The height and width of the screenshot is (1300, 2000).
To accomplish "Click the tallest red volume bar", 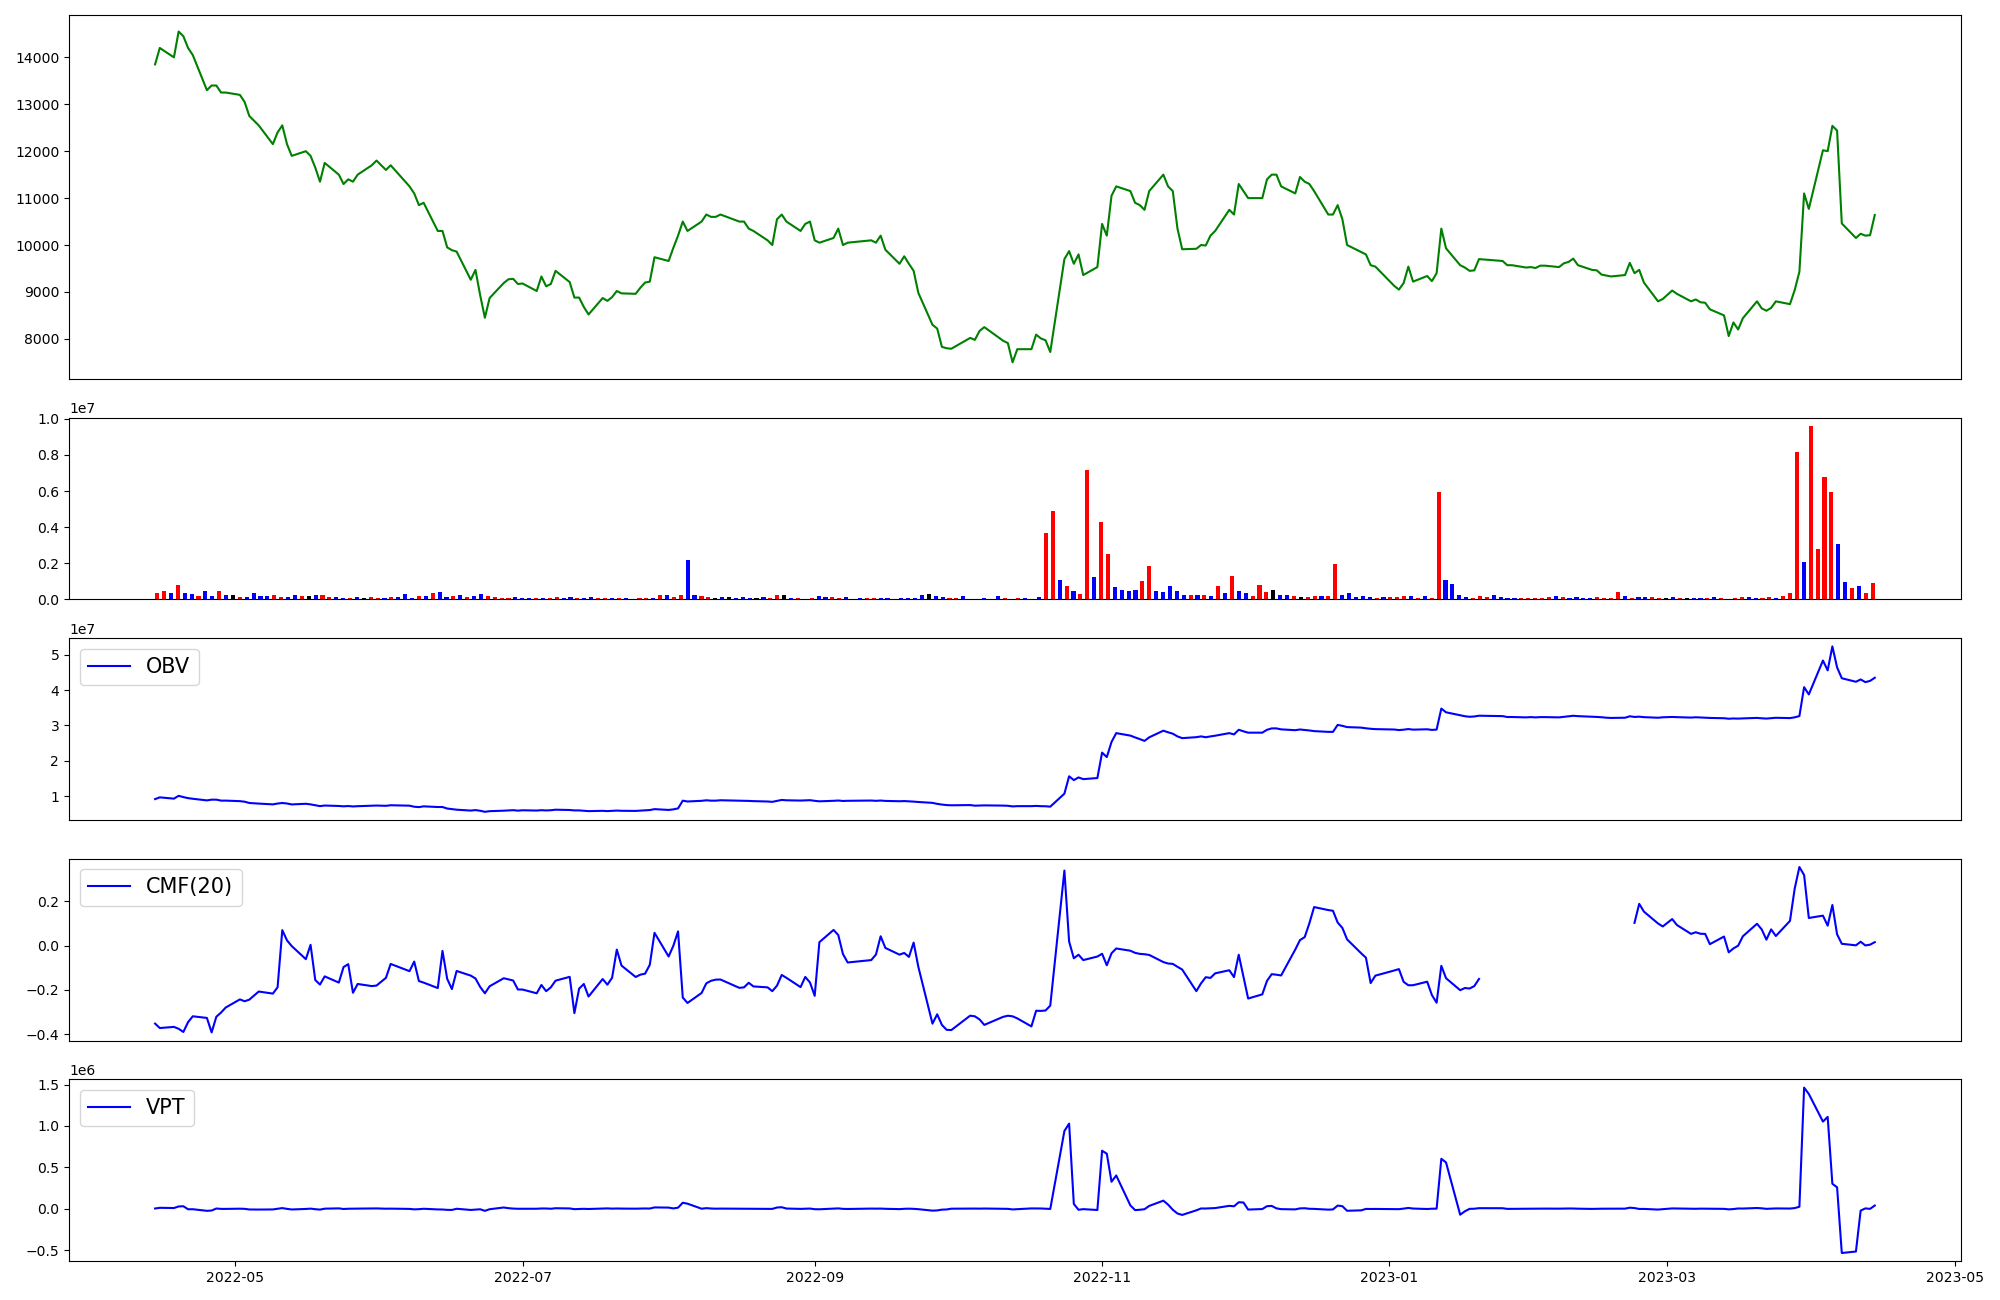I will [1810, 512].
